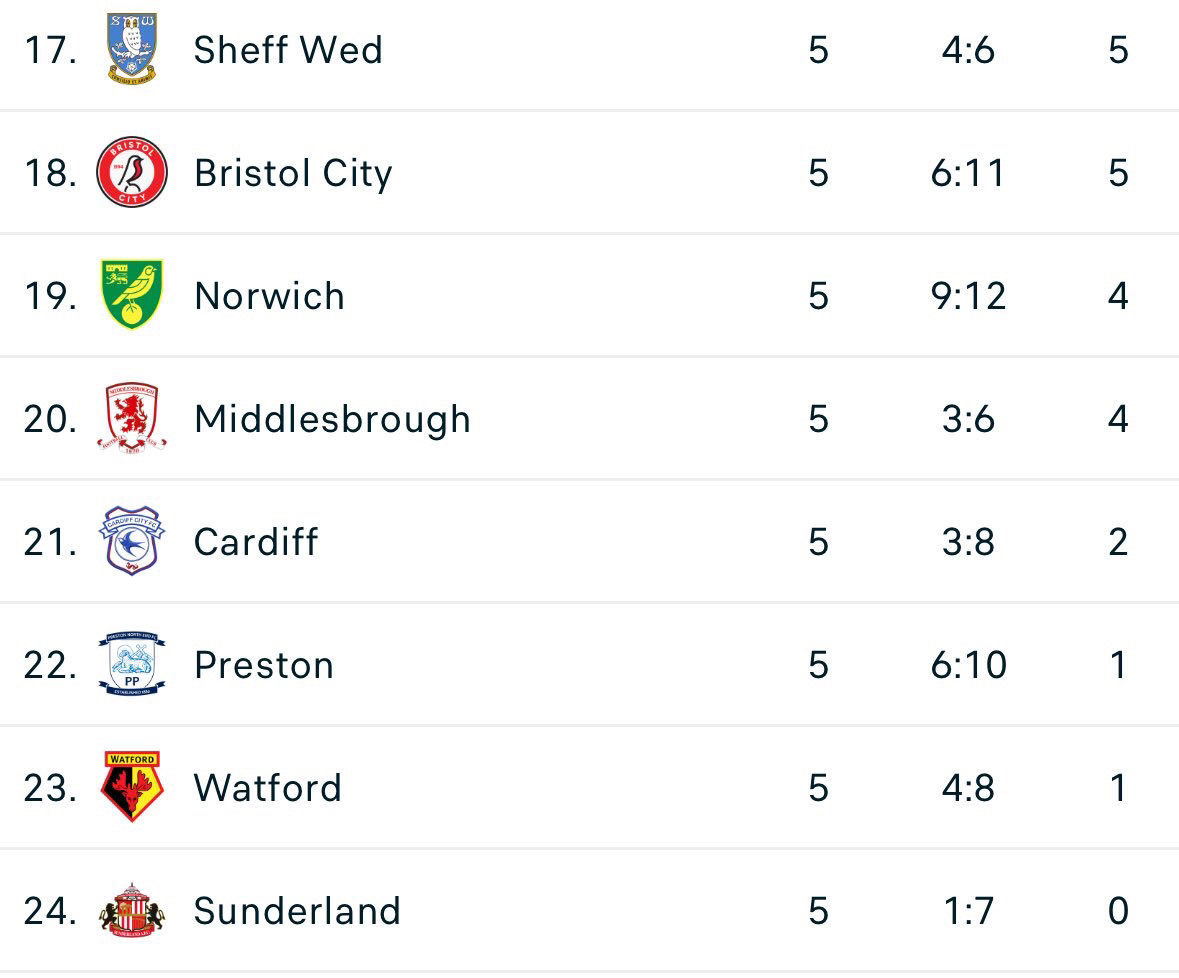Tap Preston's 6:10 goal record
Image resolution: width=1179 pixels, height=978 pixels.
(968, 665)
